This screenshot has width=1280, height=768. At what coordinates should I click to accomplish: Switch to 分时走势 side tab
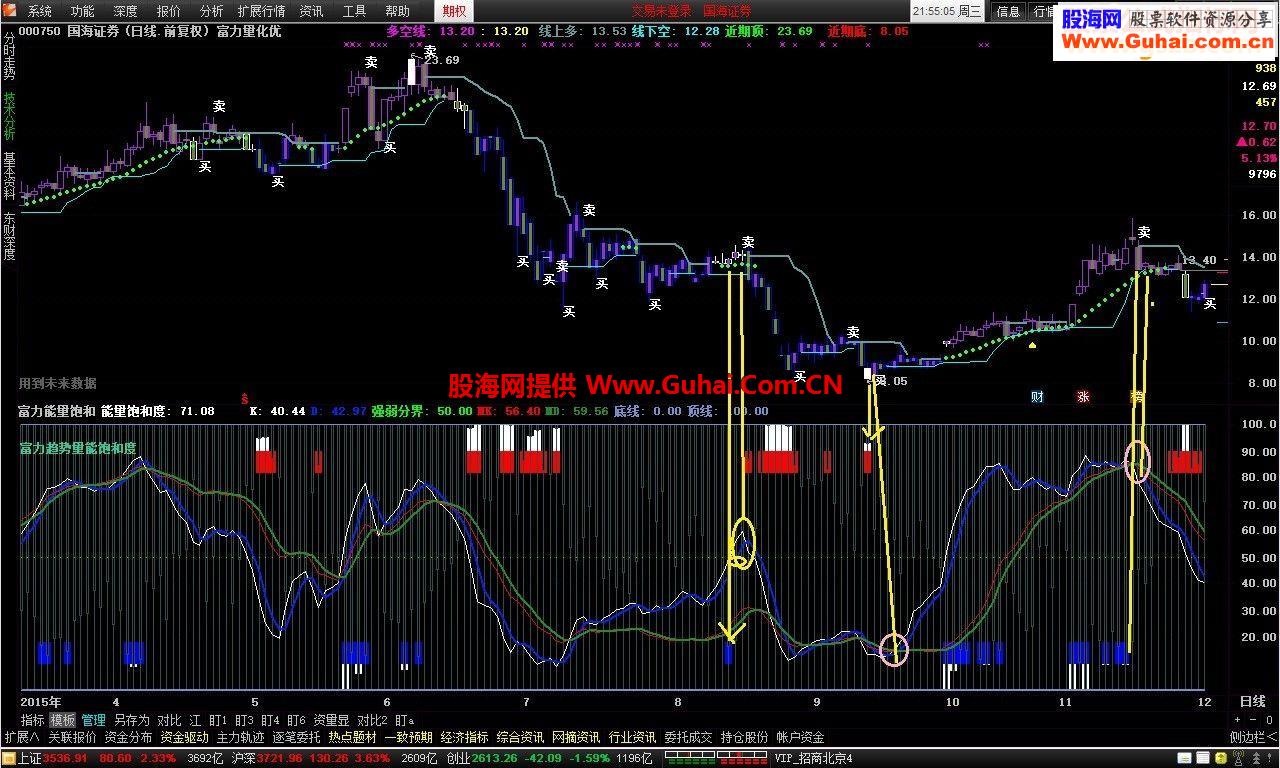[9, 58]
